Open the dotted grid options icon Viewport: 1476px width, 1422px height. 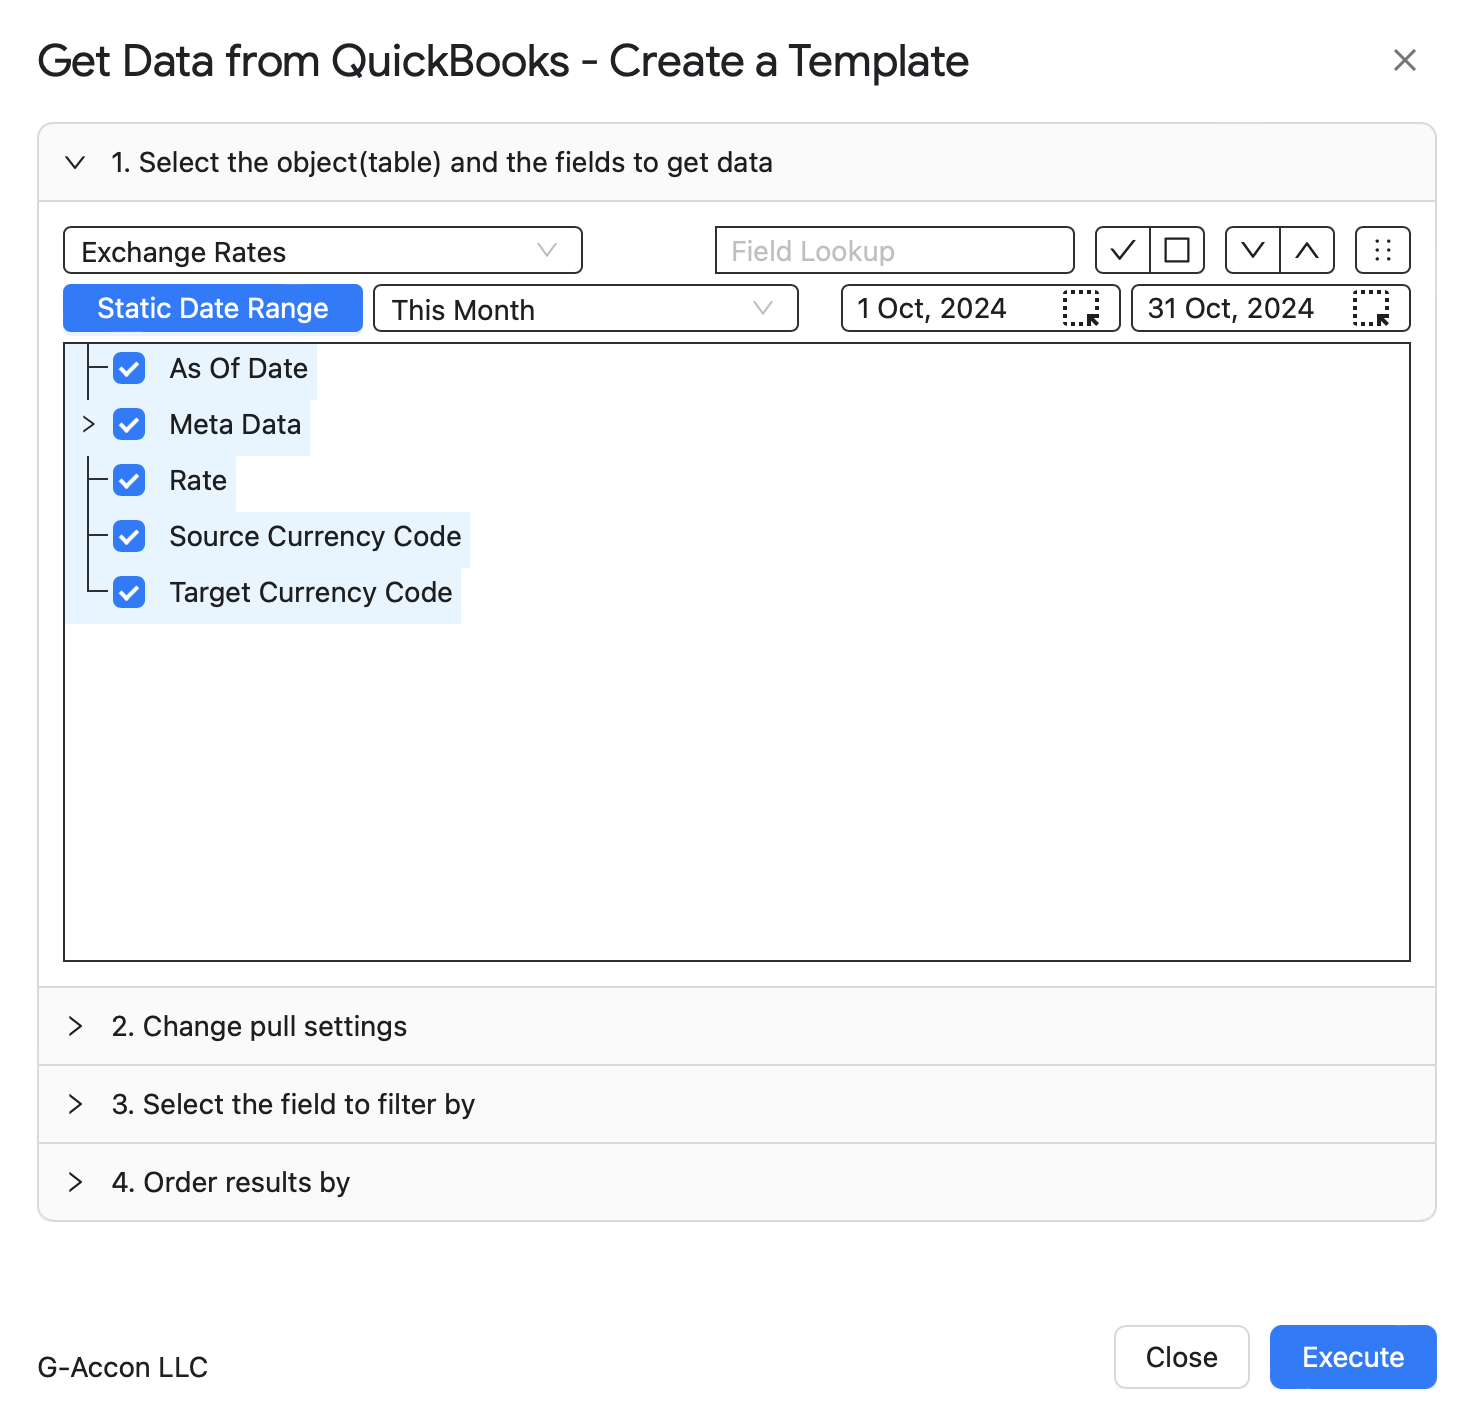tap(1383, 250)
